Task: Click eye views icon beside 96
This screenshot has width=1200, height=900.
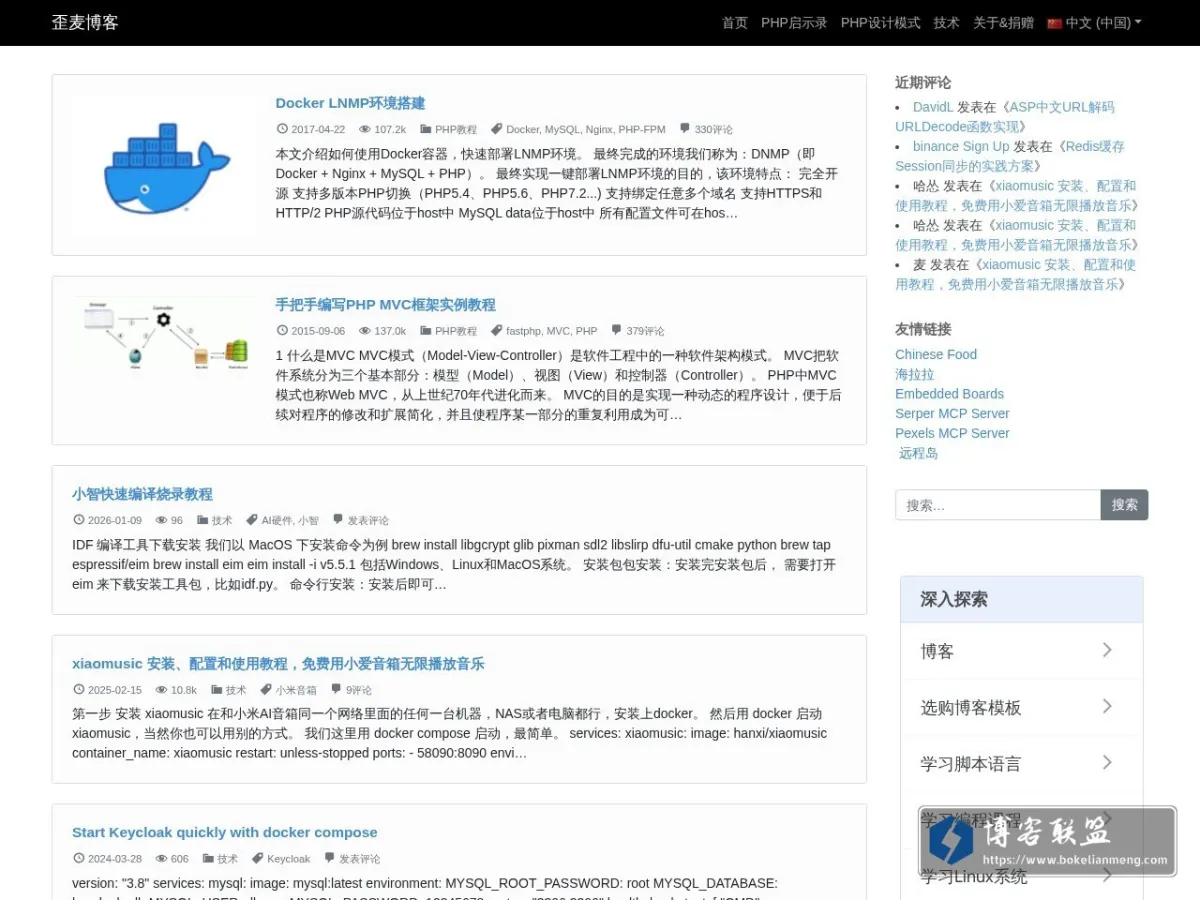Action: (x=161, y=520)
